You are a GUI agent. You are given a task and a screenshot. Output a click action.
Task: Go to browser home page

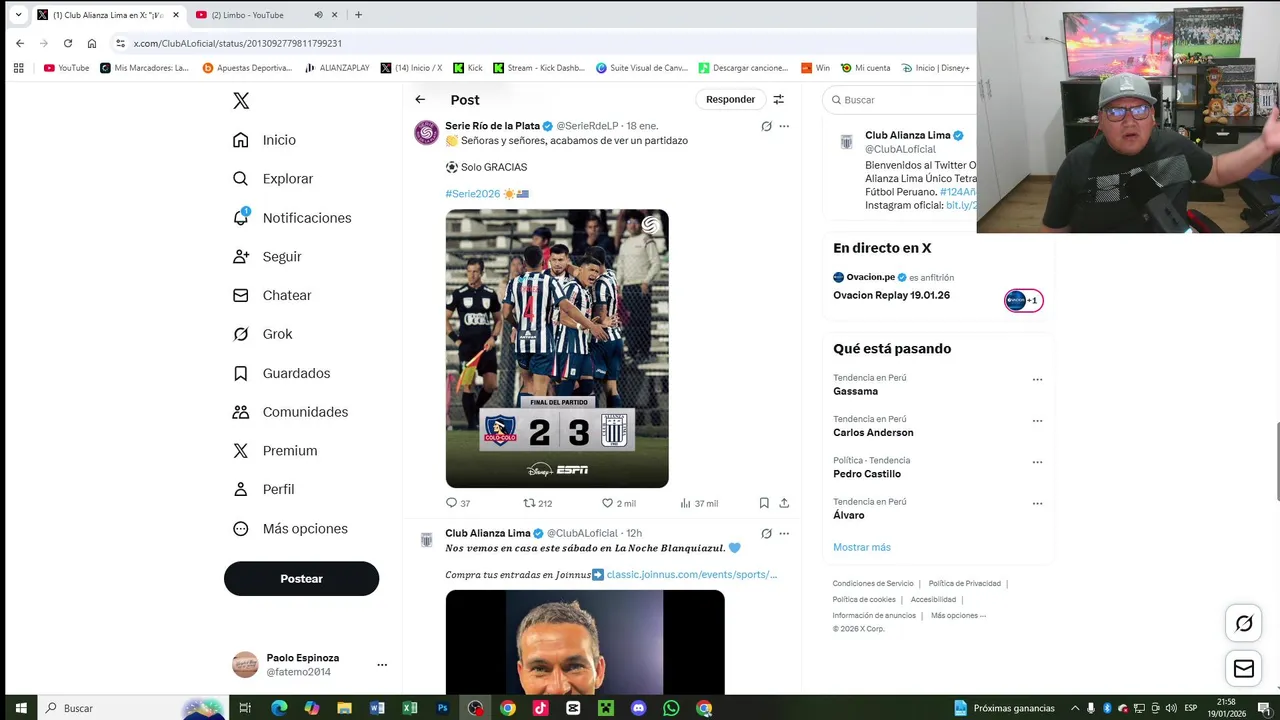coord(92,43)
